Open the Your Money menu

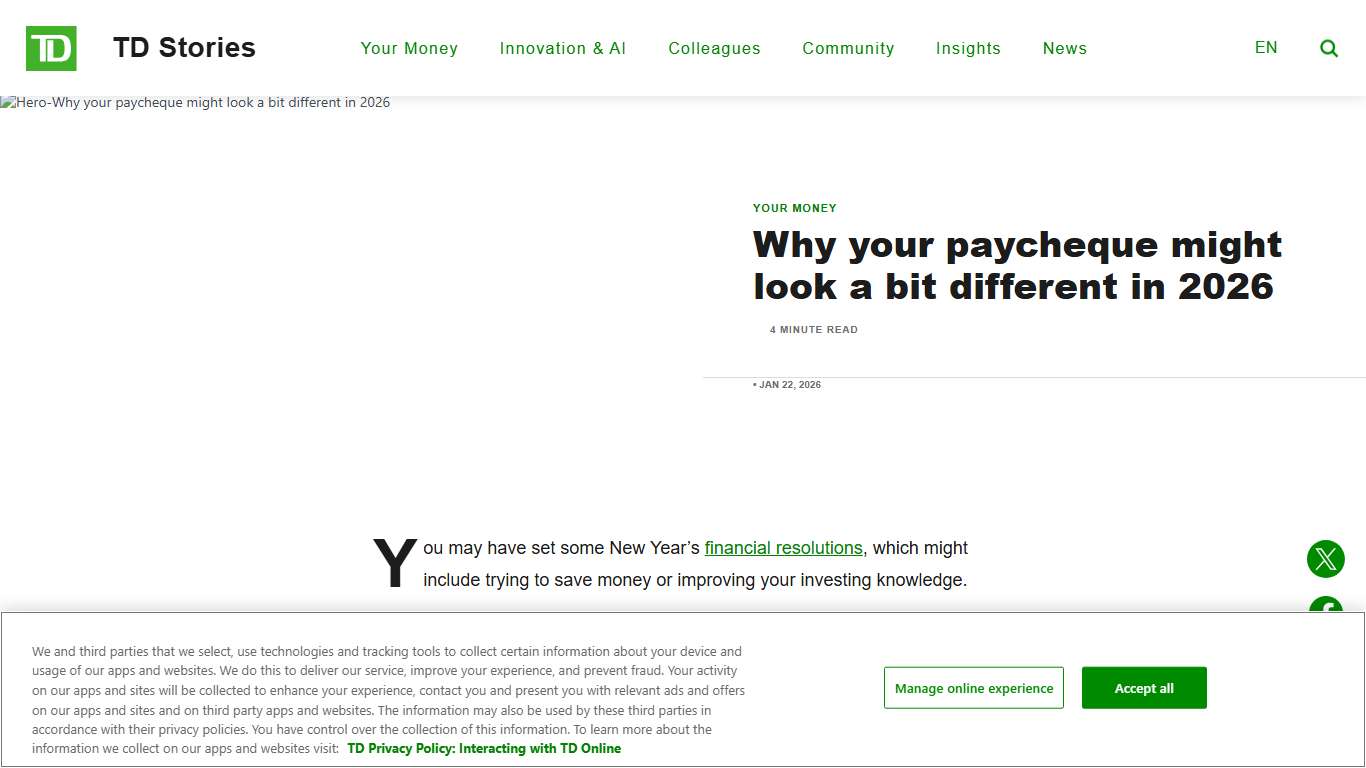409,48
